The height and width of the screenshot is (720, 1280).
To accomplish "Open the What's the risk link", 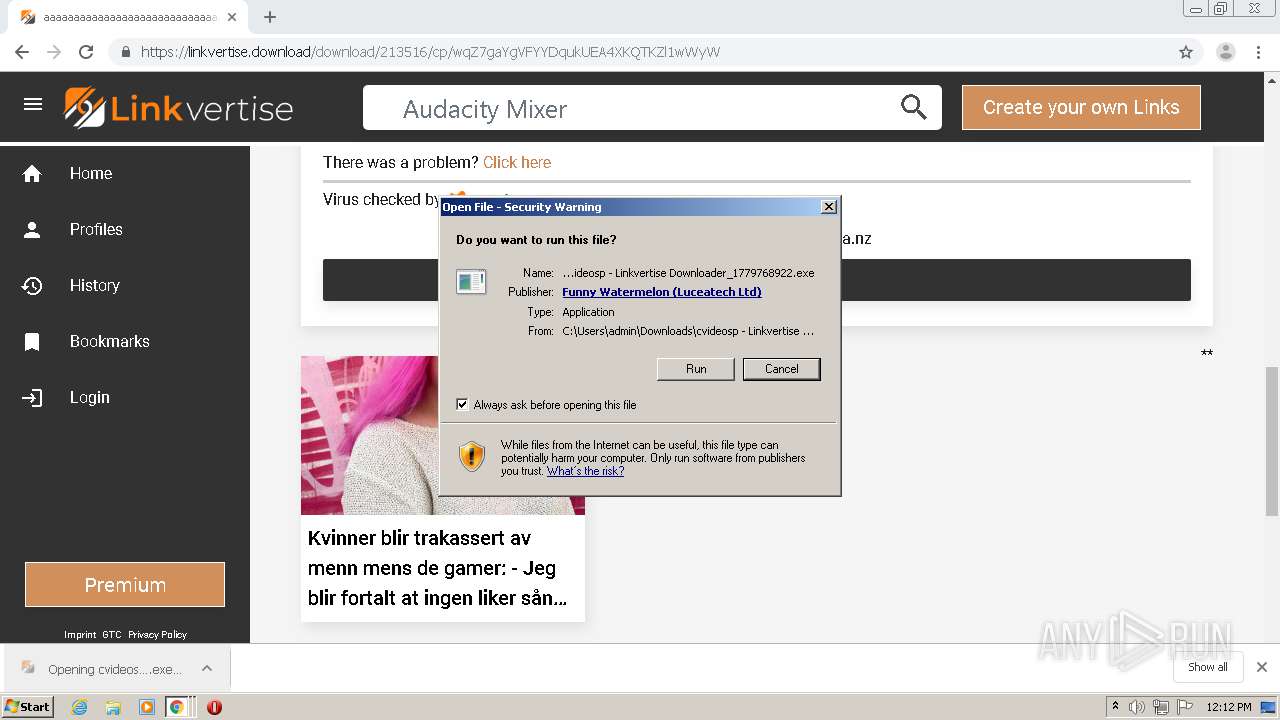I will (x=585, y=471).
